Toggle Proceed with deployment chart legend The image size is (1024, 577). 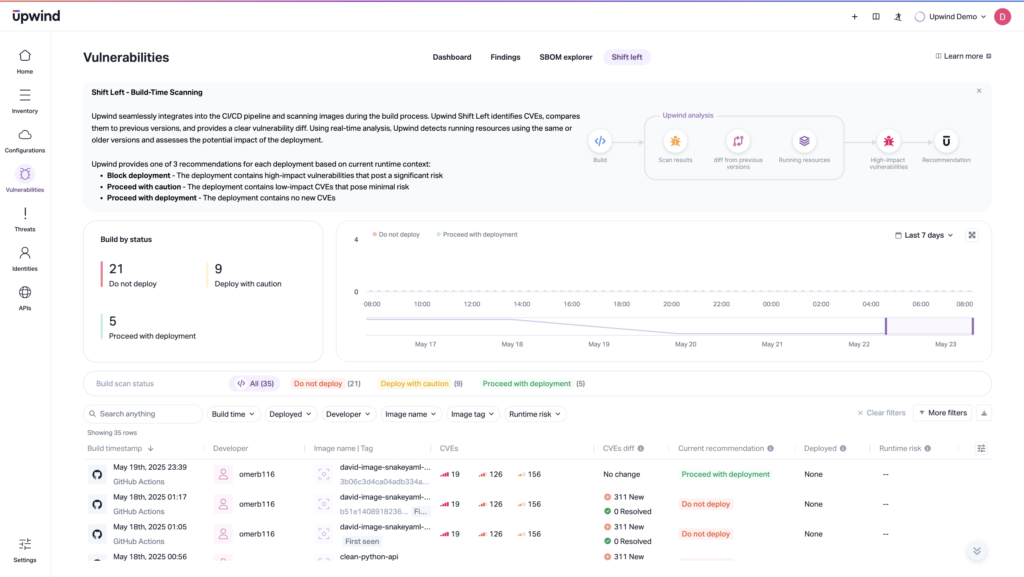(477, 234)
